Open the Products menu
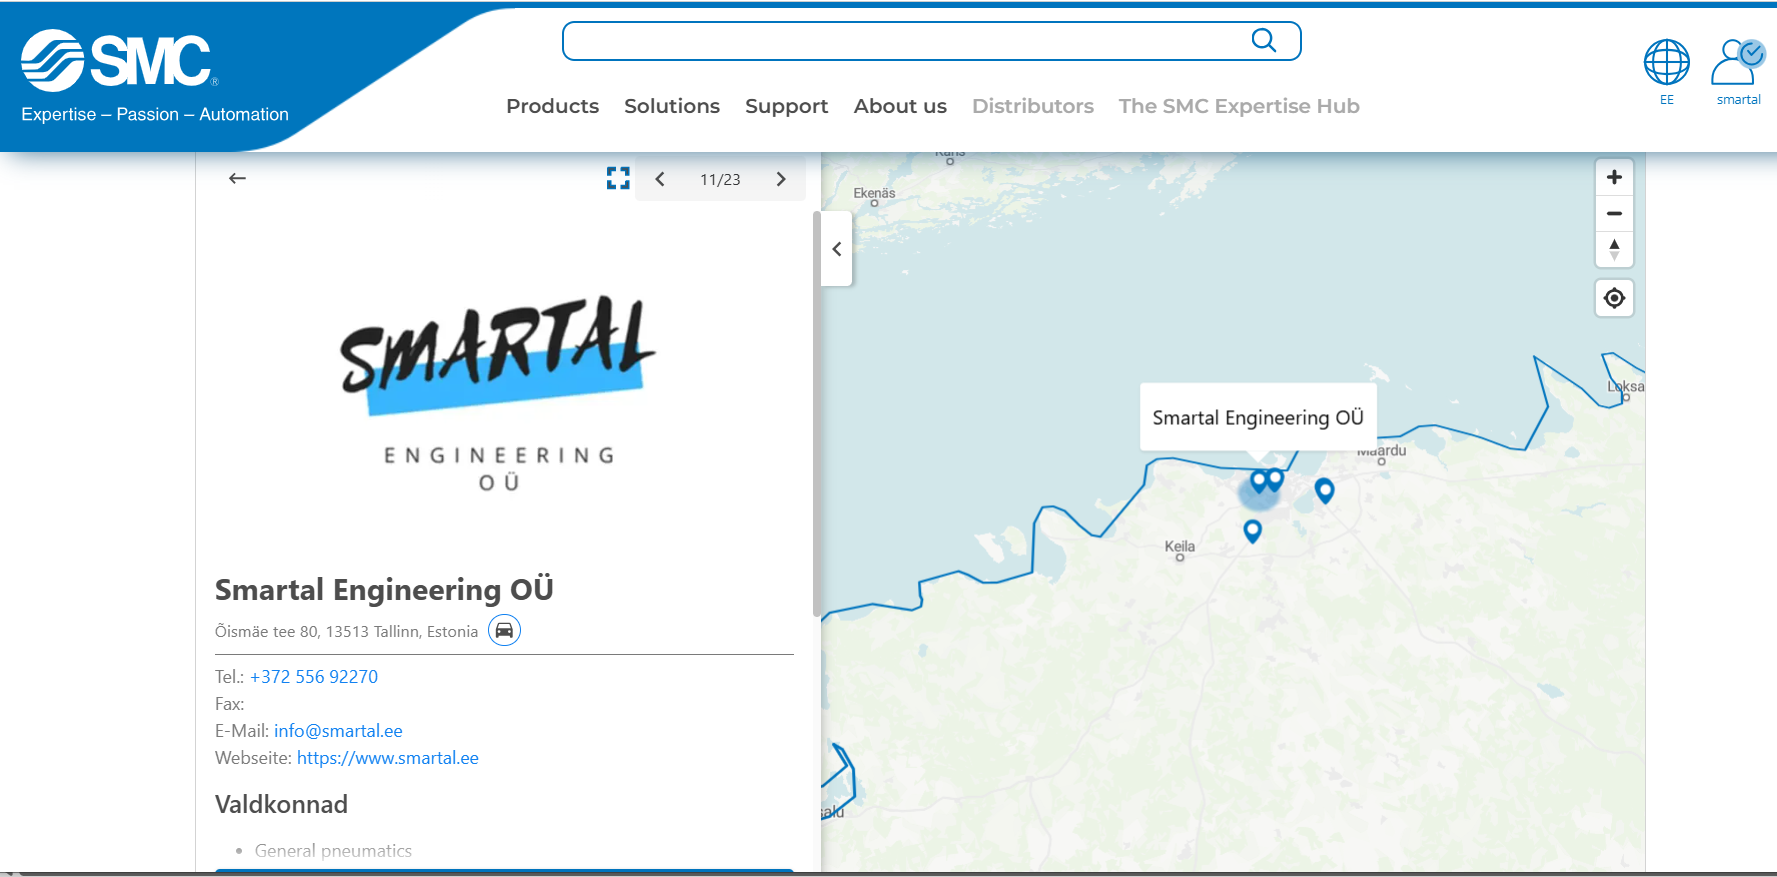Screen dimensions: 1777x877 (x=552, y=106)
